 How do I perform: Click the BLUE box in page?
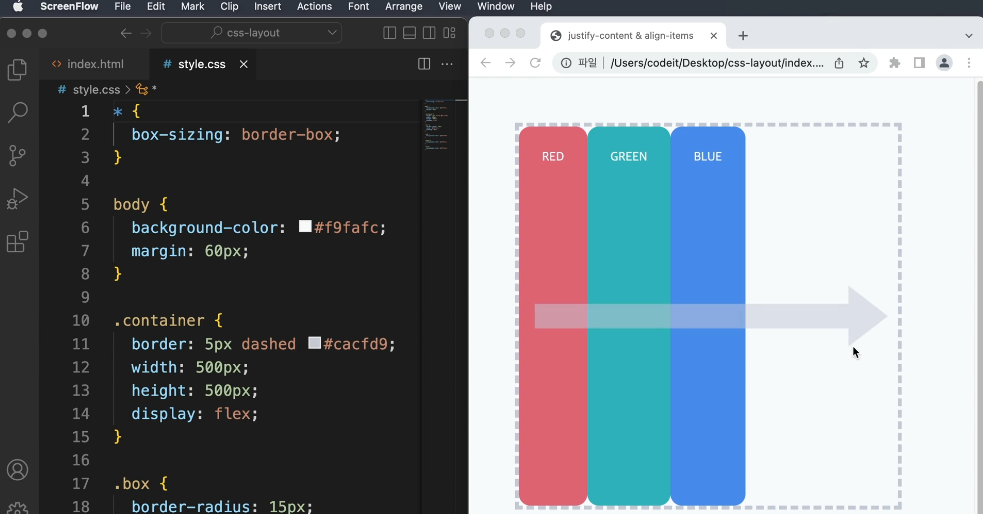coord(708,316)
